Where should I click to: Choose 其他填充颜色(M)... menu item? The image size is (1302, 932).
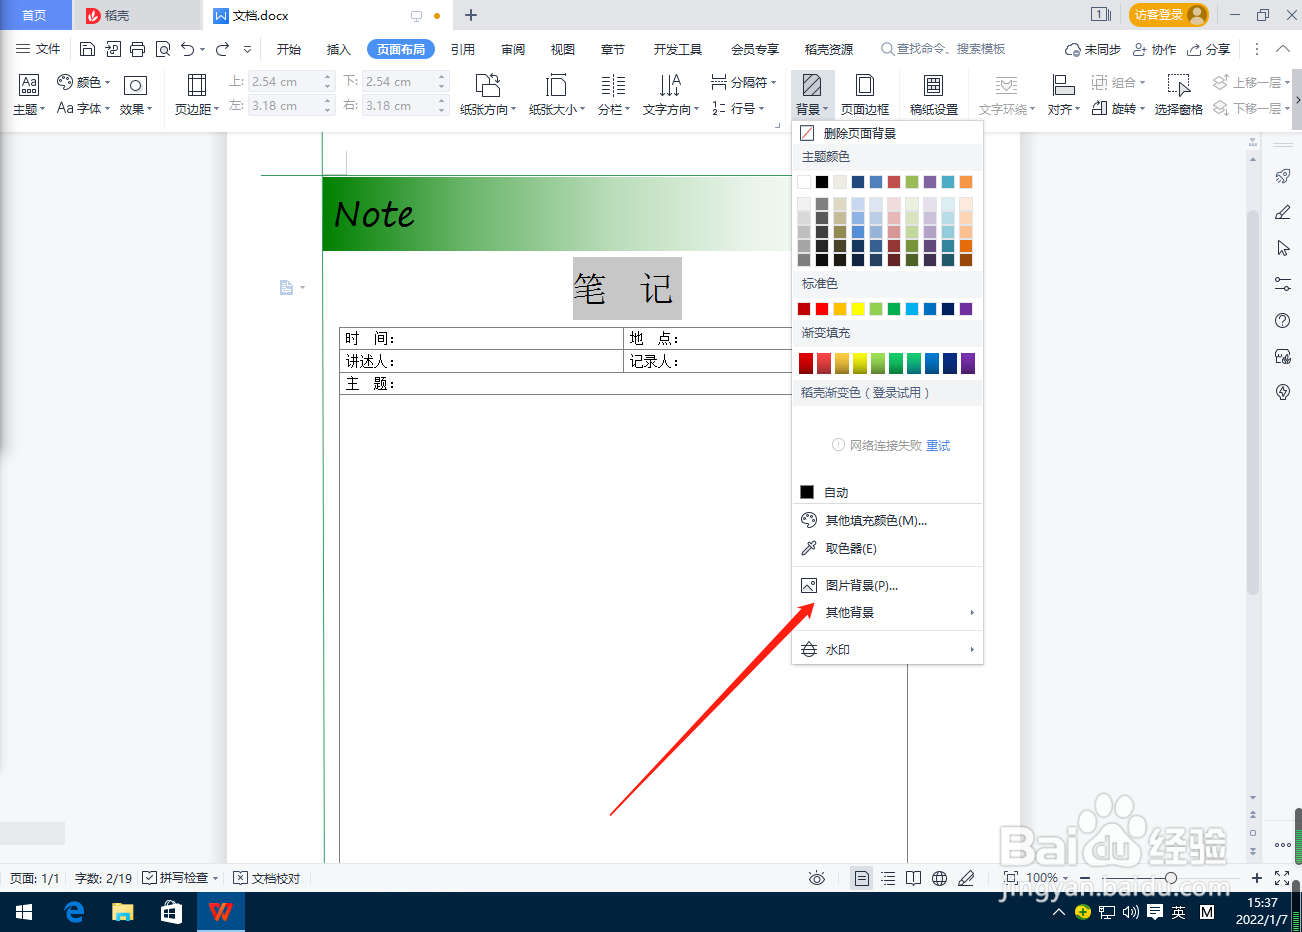[887, 520]
